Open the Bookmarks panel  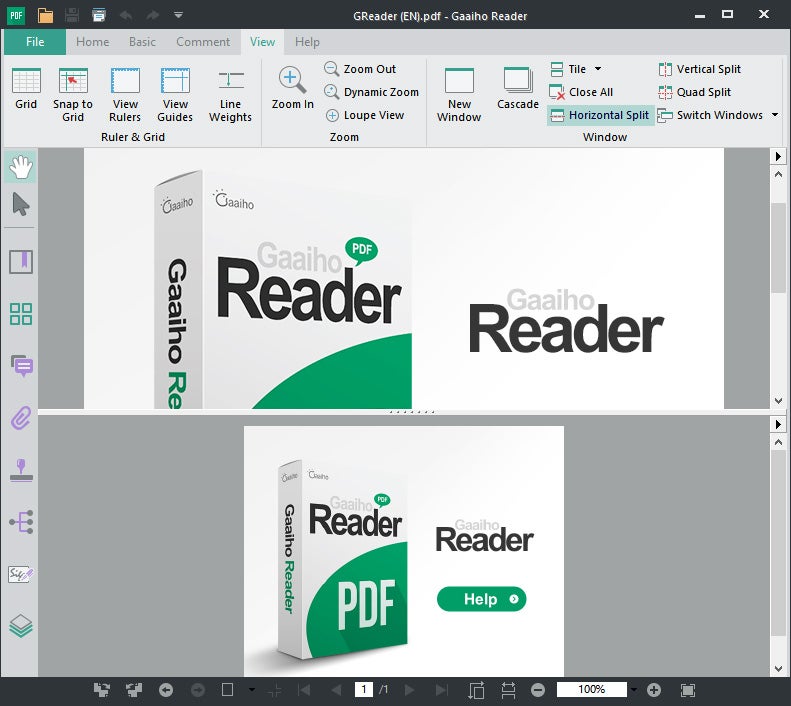point(20,262)
